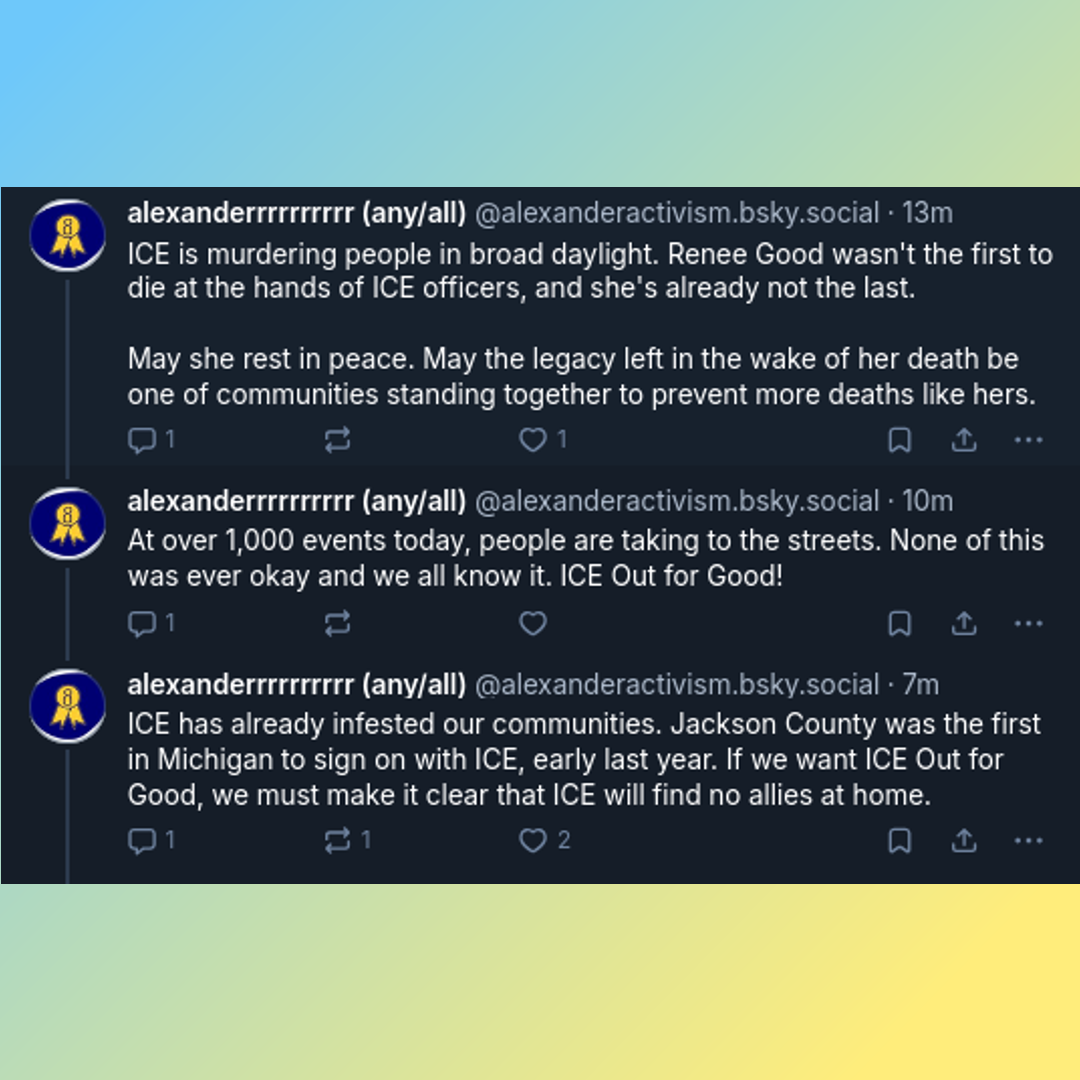Share the 10m-old post
Viewport: 1080px width, 1080px height.
964,624
